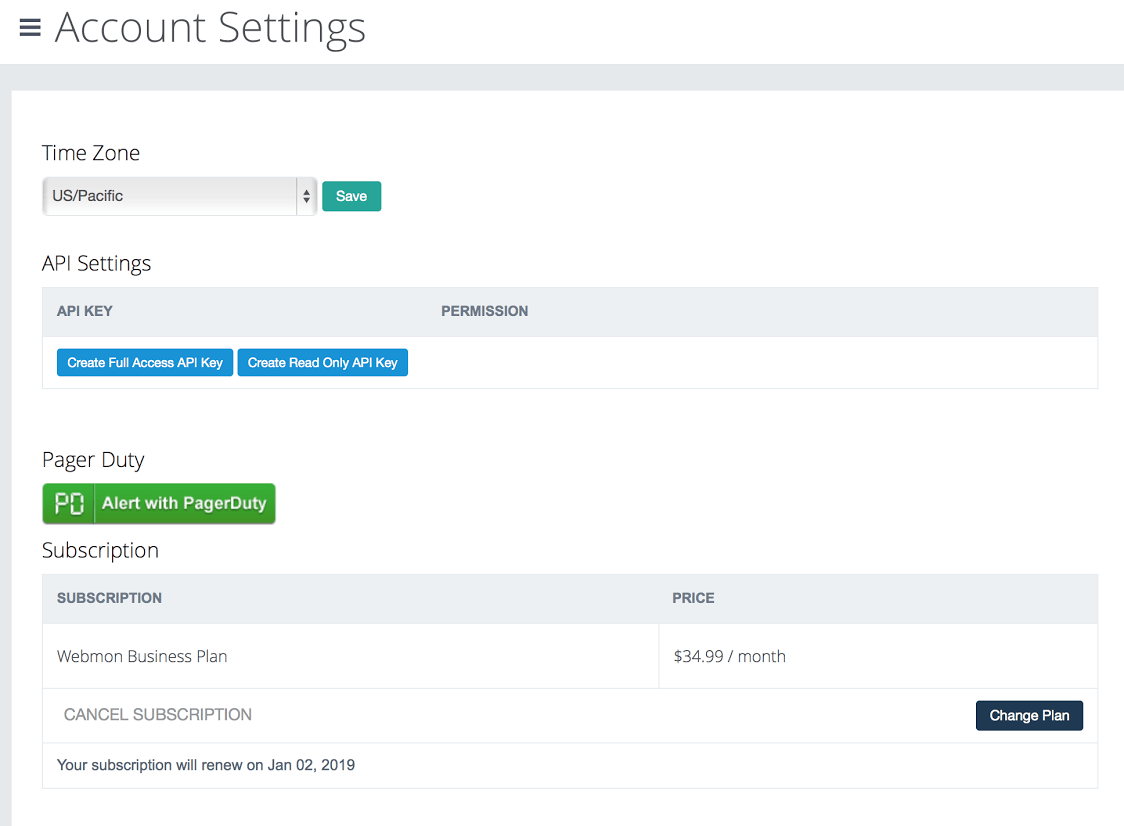Click the PRICE column header
Screen dimensions: 1124x826
pos(693,598)
